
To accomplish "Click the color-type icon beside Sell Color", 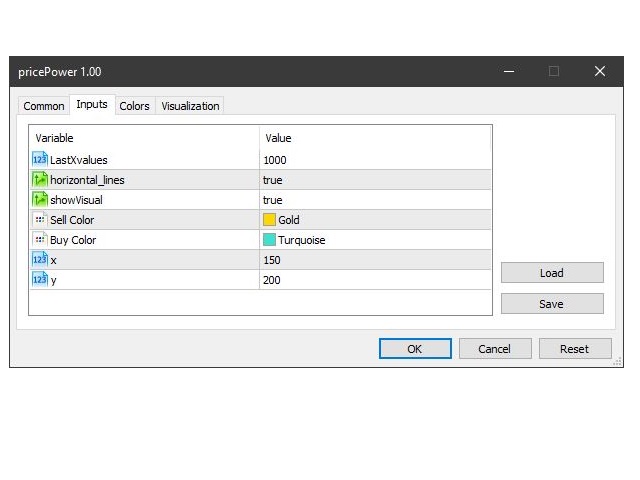I will (40, 219).
